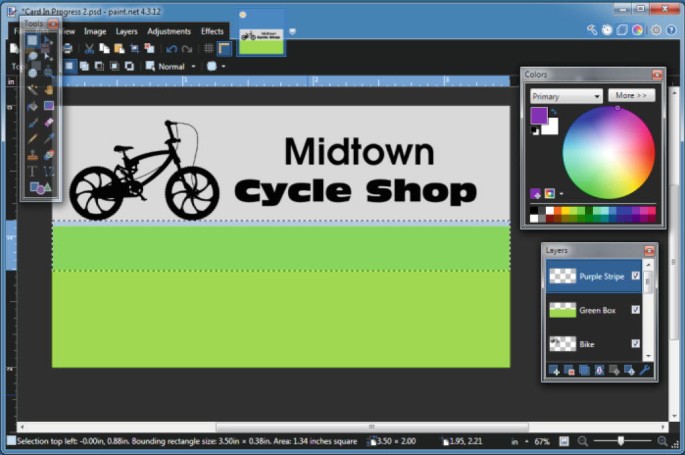The height and width of the screenshot is (455, 685).
Task: Pick the Pan hand tool
Action: (48, 88)
